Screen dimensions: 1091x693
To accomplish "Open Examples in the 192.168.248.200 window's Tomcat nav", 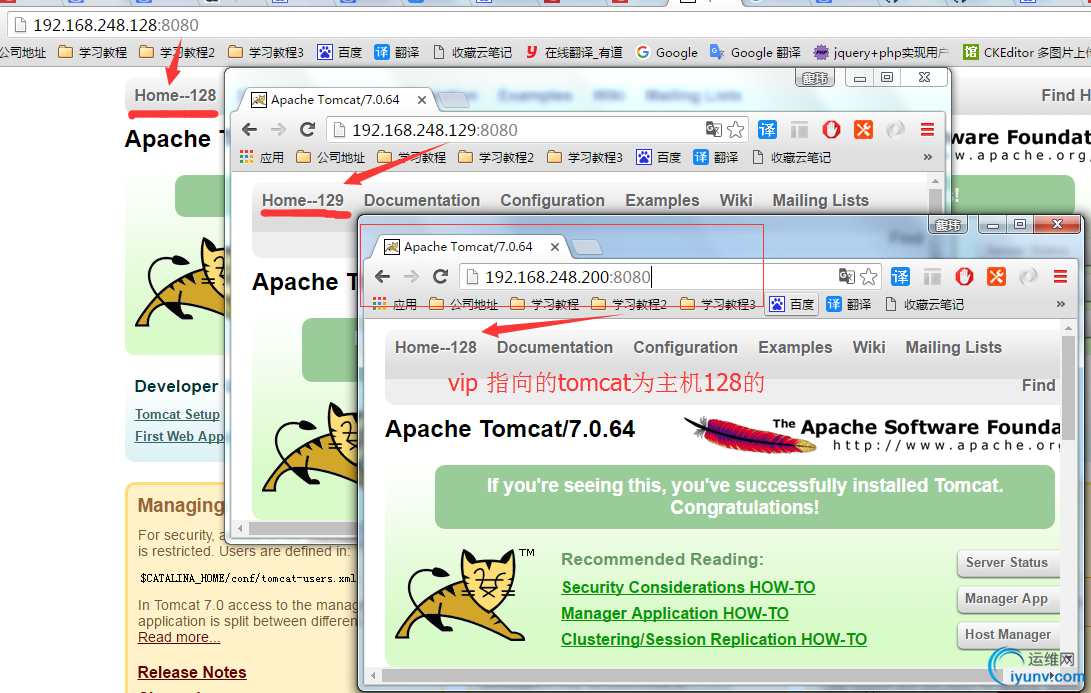I will [795, 347].
